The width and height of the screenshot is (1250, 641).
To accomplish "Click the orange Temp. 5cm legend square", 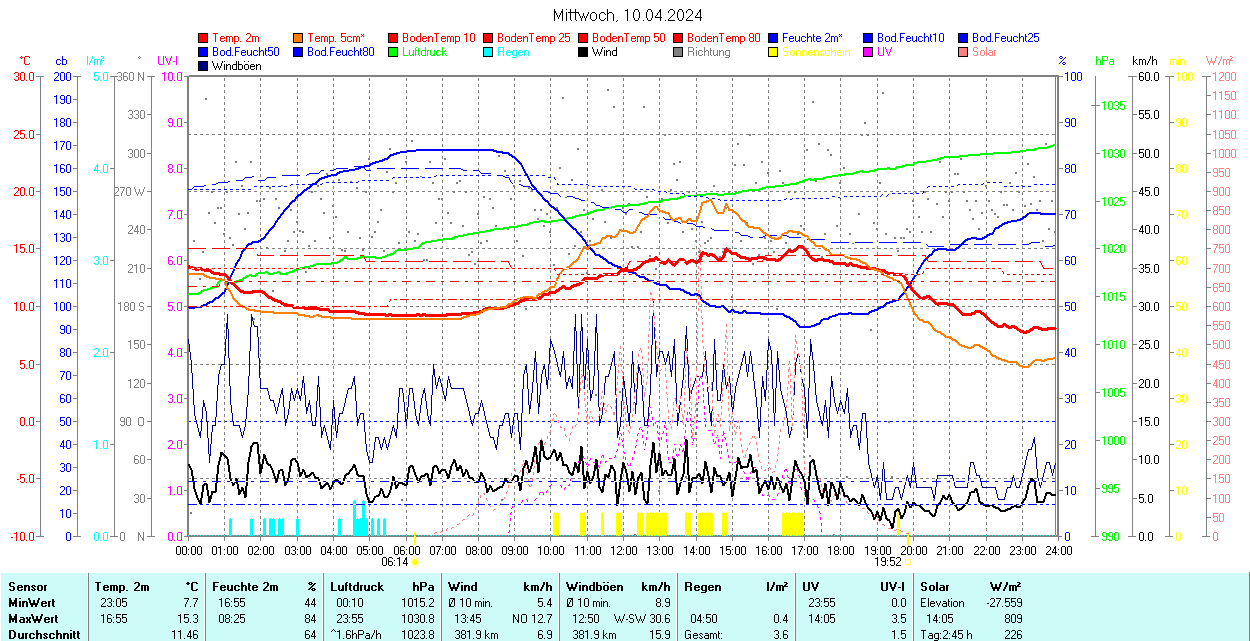I will pos(299,38).
